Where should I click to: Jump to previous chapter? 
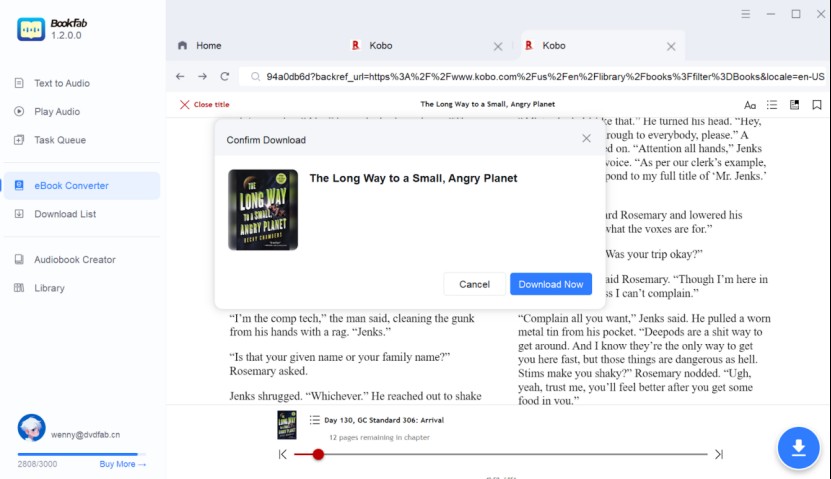(x=282, y=454)
